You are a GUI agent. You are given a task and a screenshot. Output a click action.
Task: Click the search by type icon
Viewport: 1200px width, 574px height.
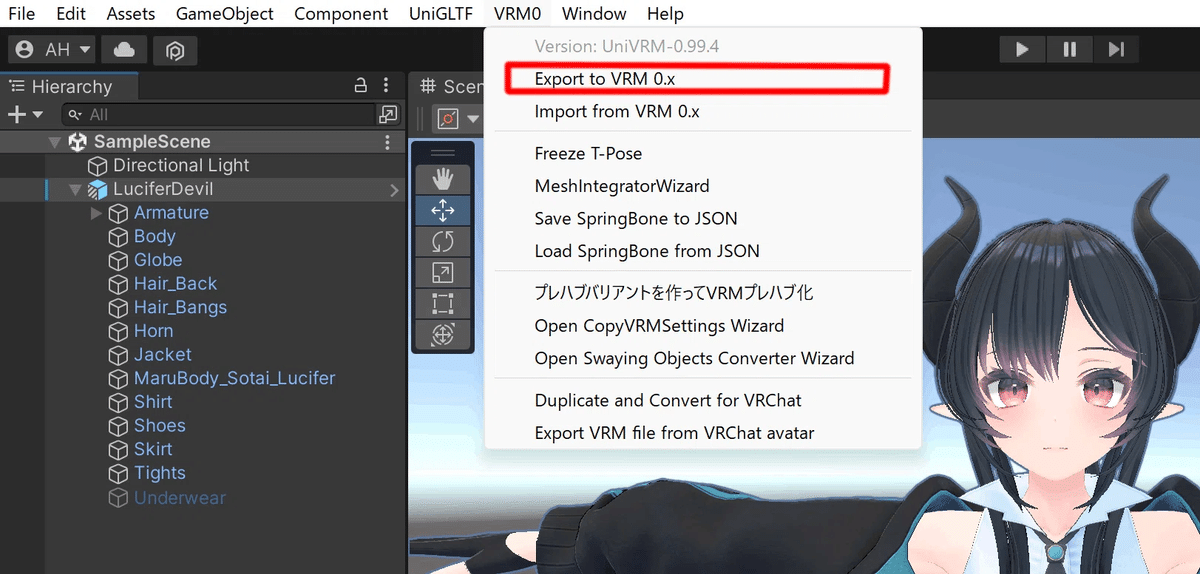[388, 115]
